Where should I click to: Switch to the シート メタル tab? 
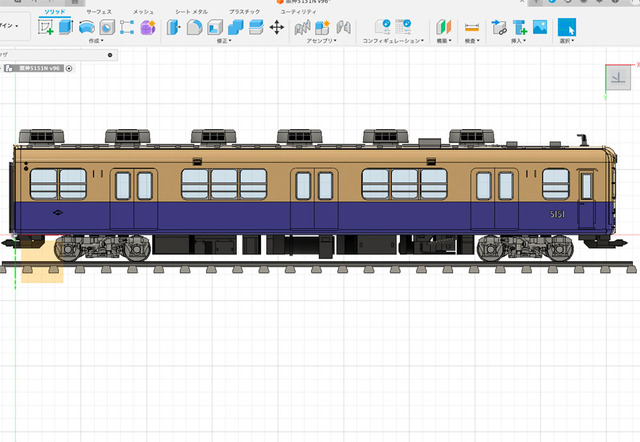(191, 12)
